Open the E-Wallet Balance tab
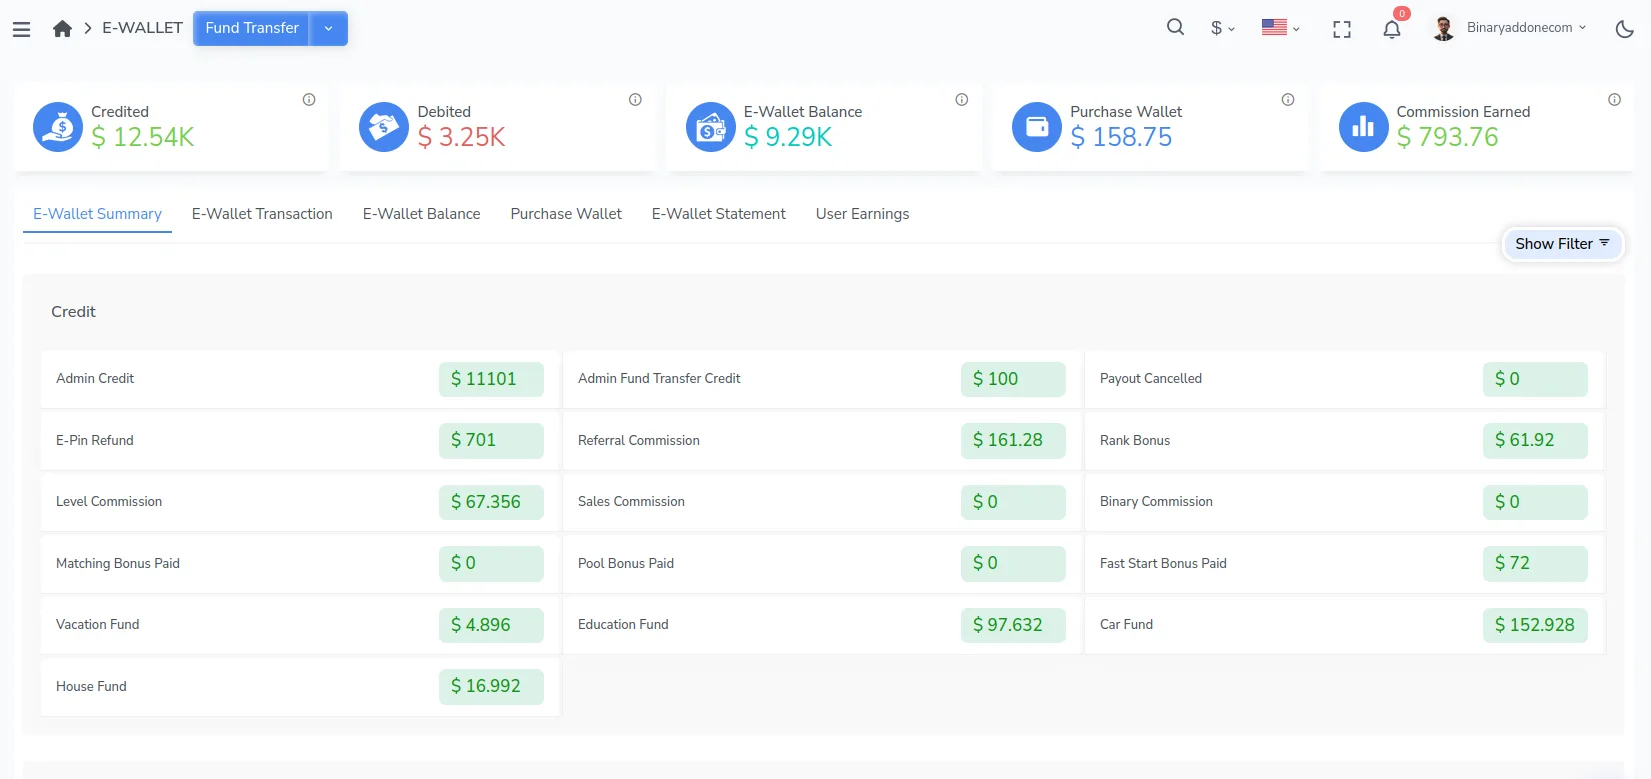 pyautogui.click(x=421, y=214)
